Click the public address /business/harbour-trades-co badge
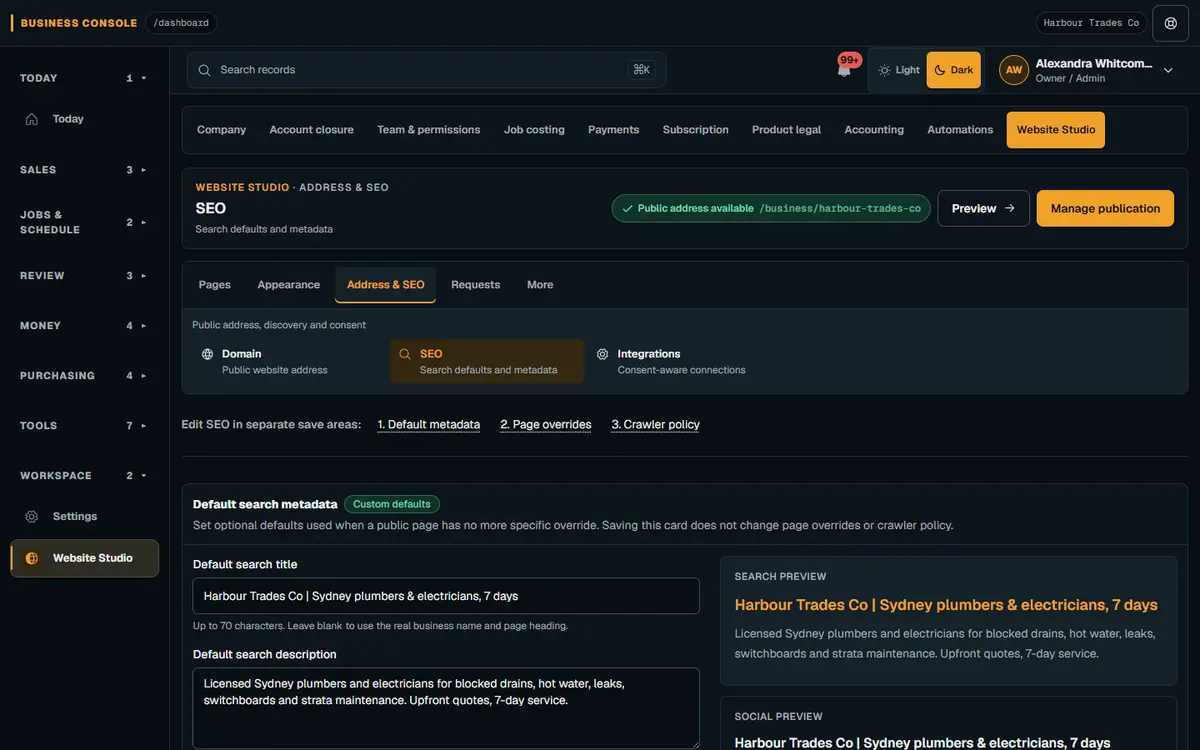The image size is (1200, 750). click(x=771, y=208)
